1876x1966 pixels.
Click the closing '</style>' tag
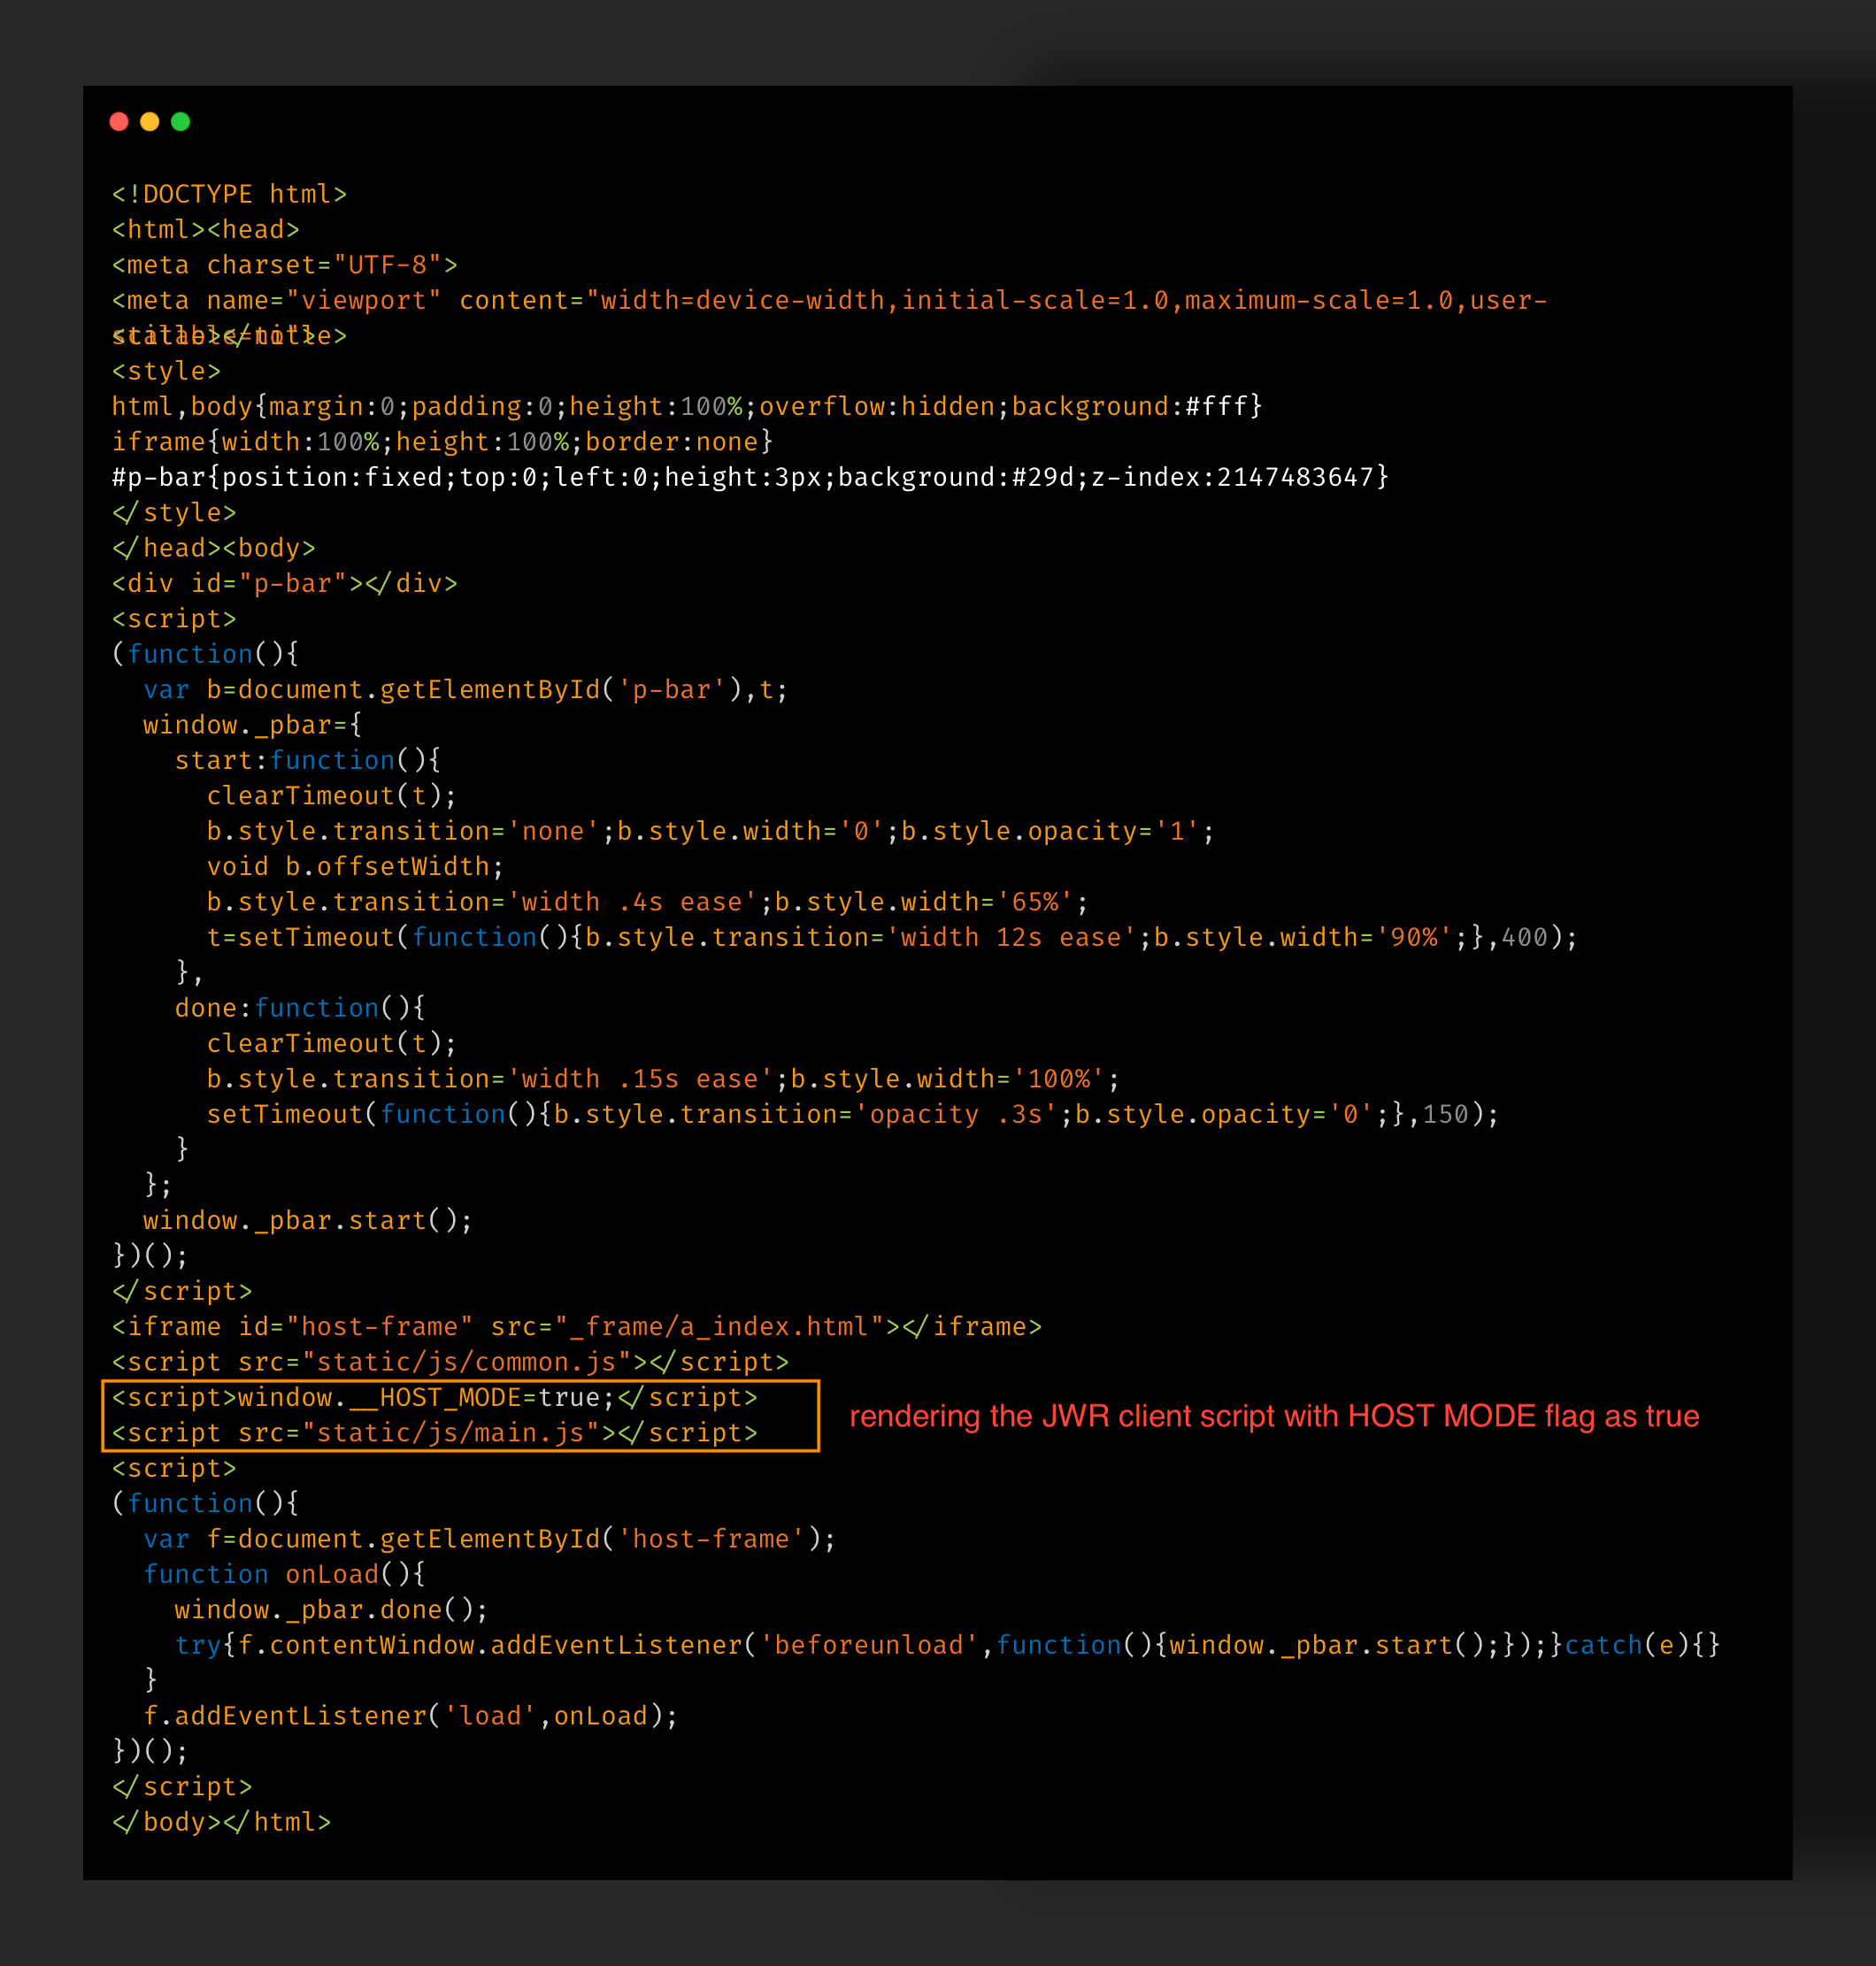[x=174, y=513]
